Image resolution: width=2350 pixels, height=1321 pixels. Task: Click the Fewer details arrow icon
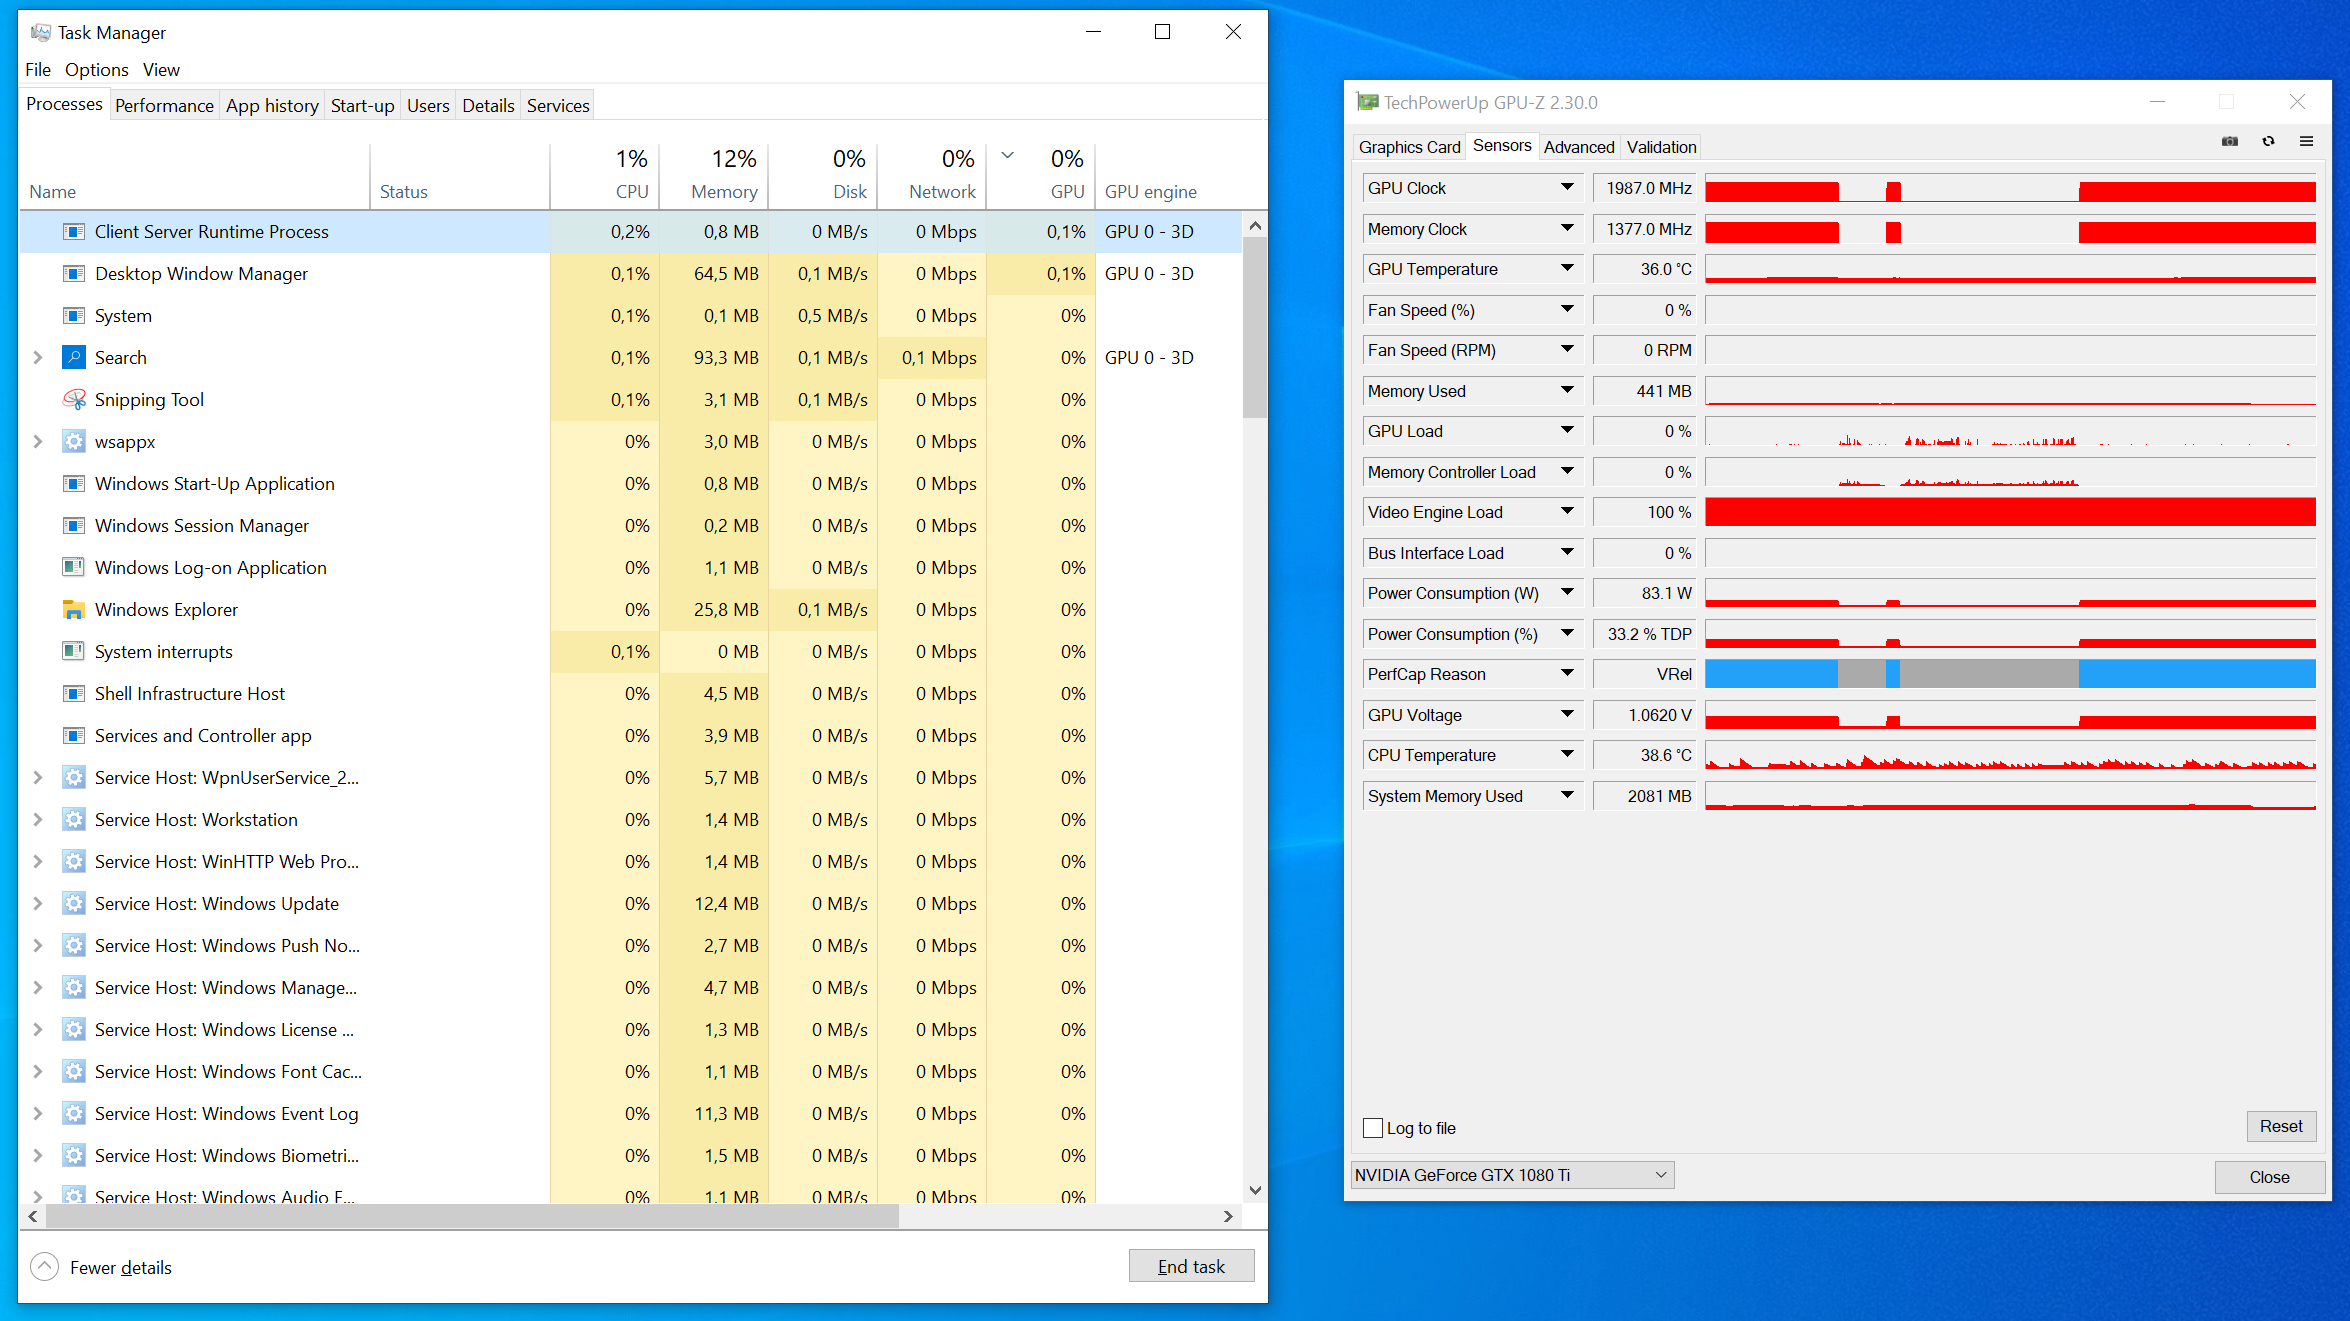[x=45, y=1267]
